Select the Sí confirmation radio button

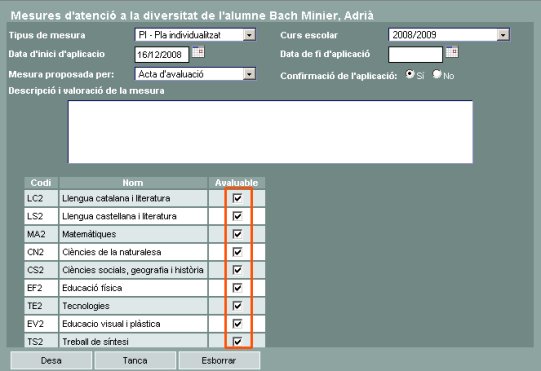(x=410, y=74)
